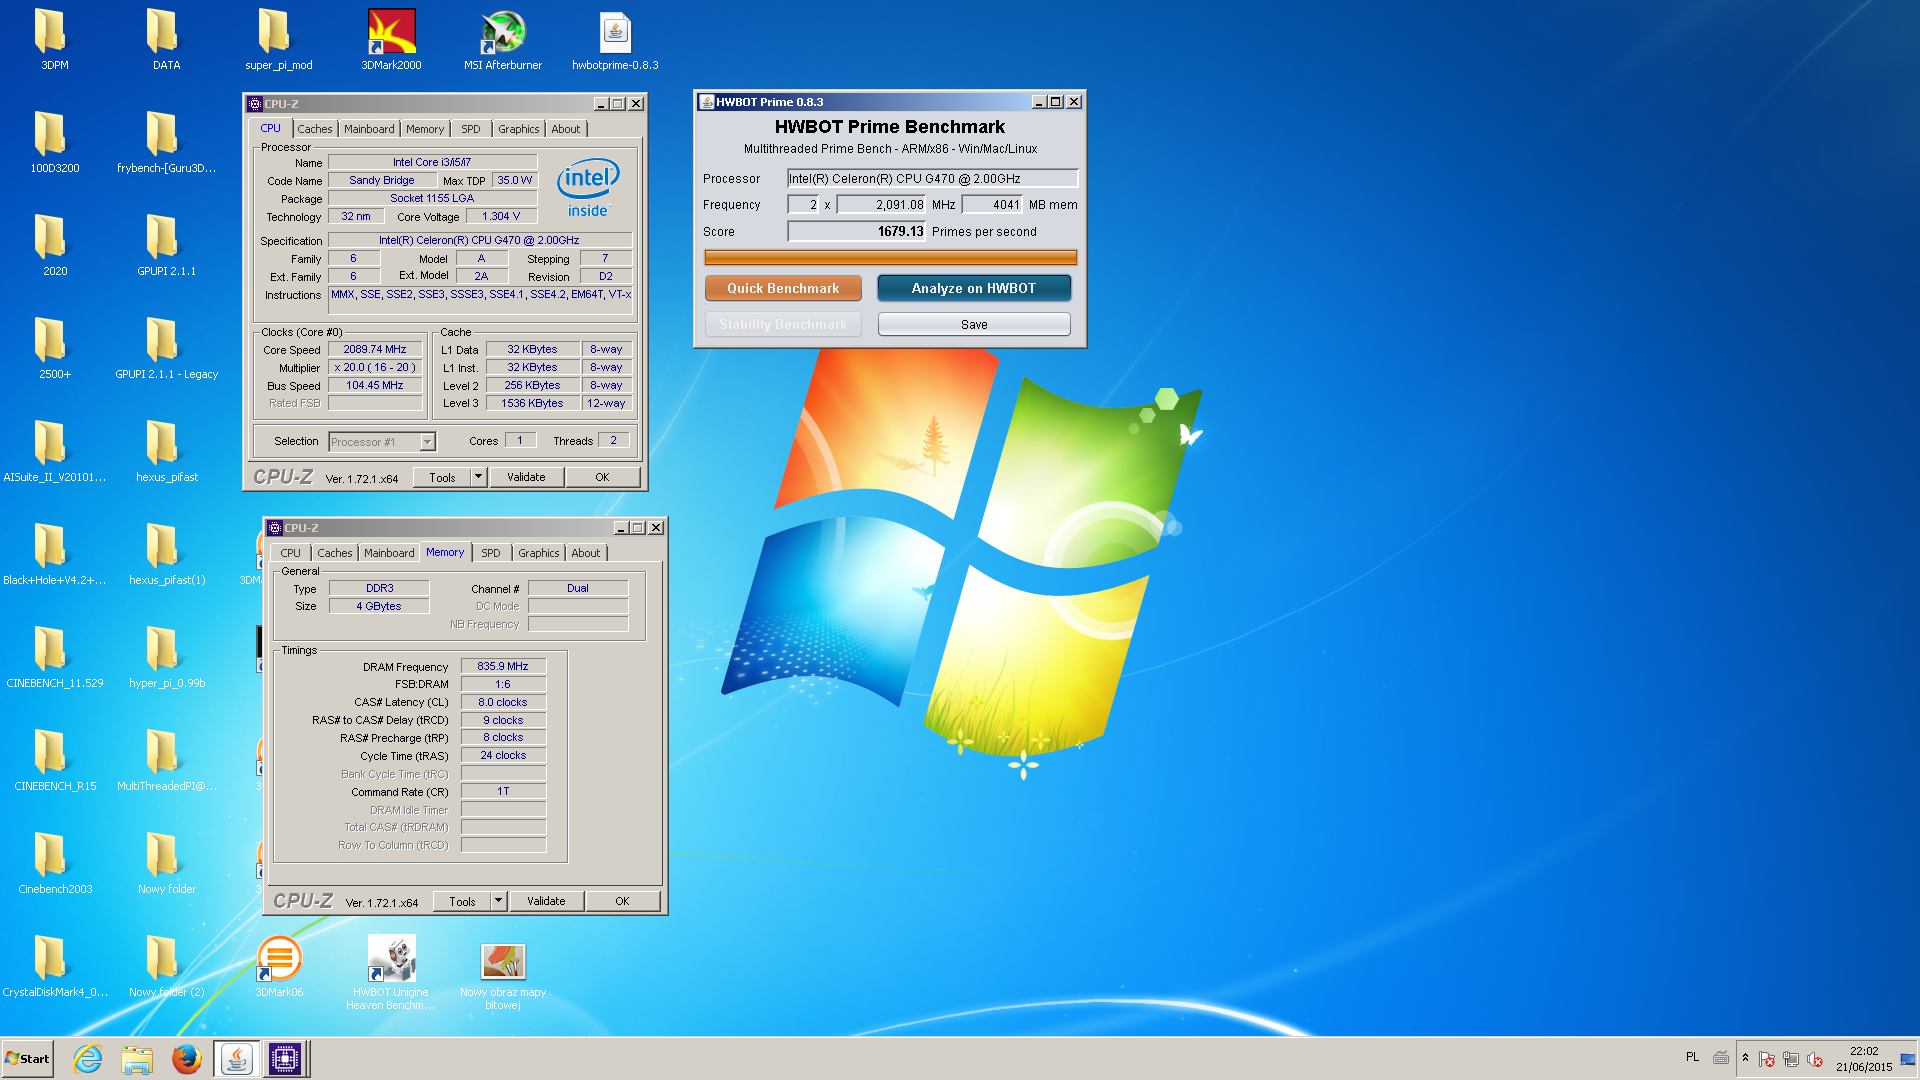Viewport: 1920px width, 1080px height.
Task: Click the muted speaker volume tray icon
Action: [x=1815, y=1059]
